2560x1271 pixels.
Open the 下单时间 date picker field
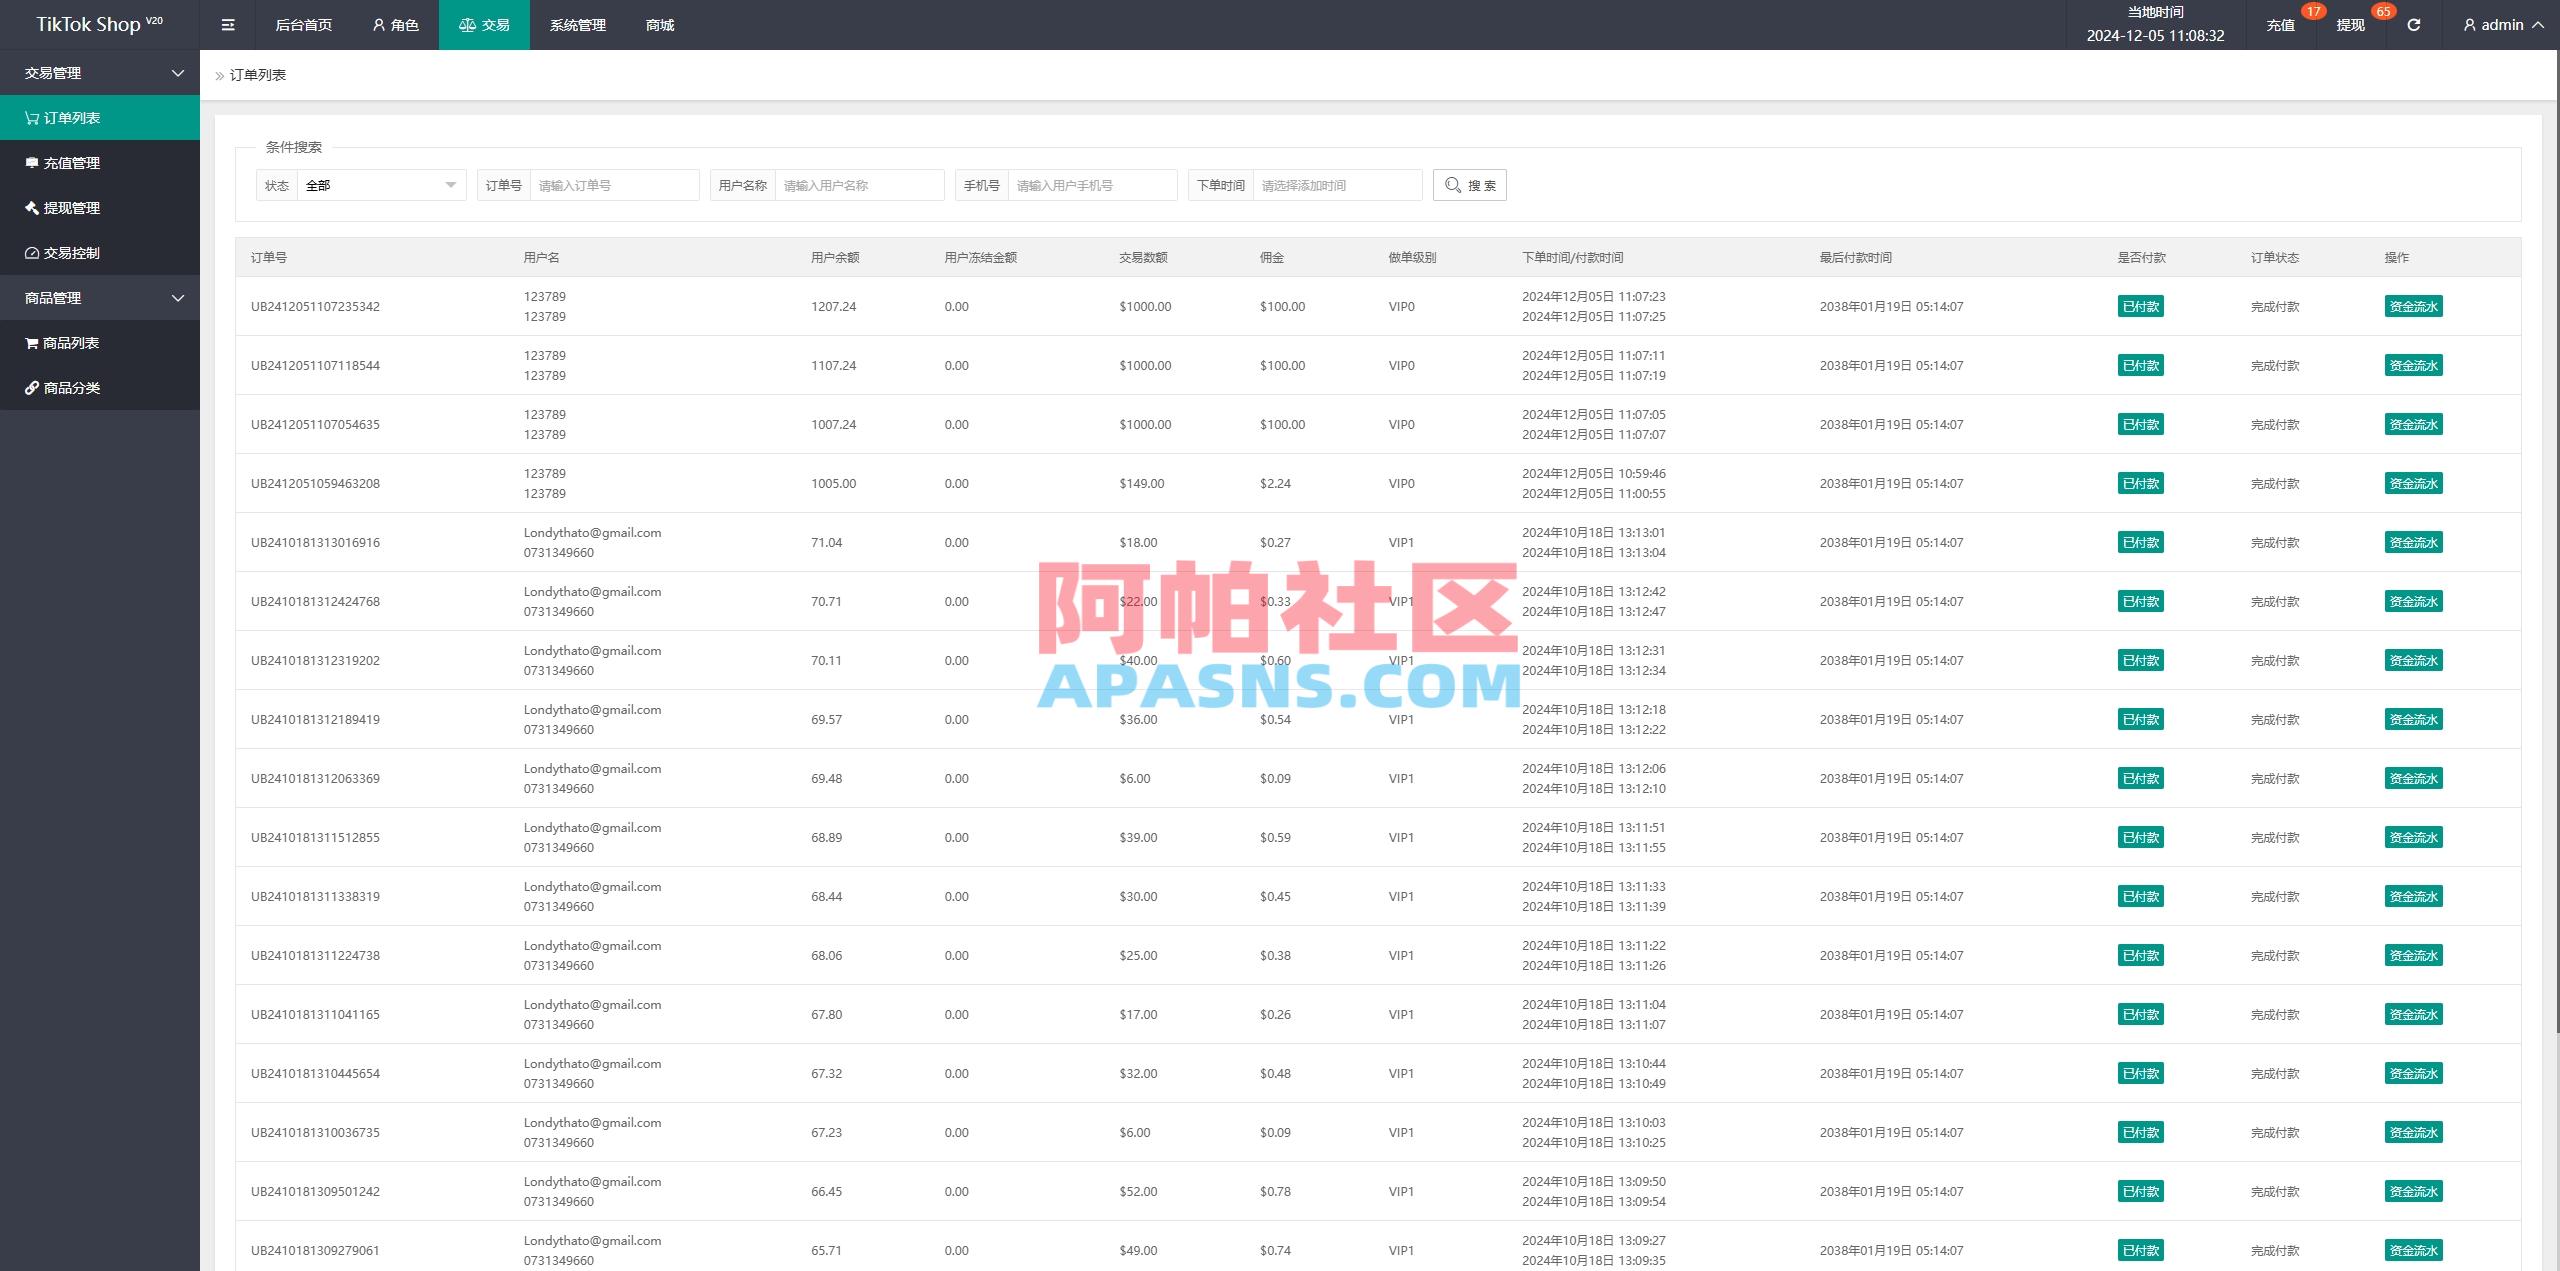pos(1337,184)
